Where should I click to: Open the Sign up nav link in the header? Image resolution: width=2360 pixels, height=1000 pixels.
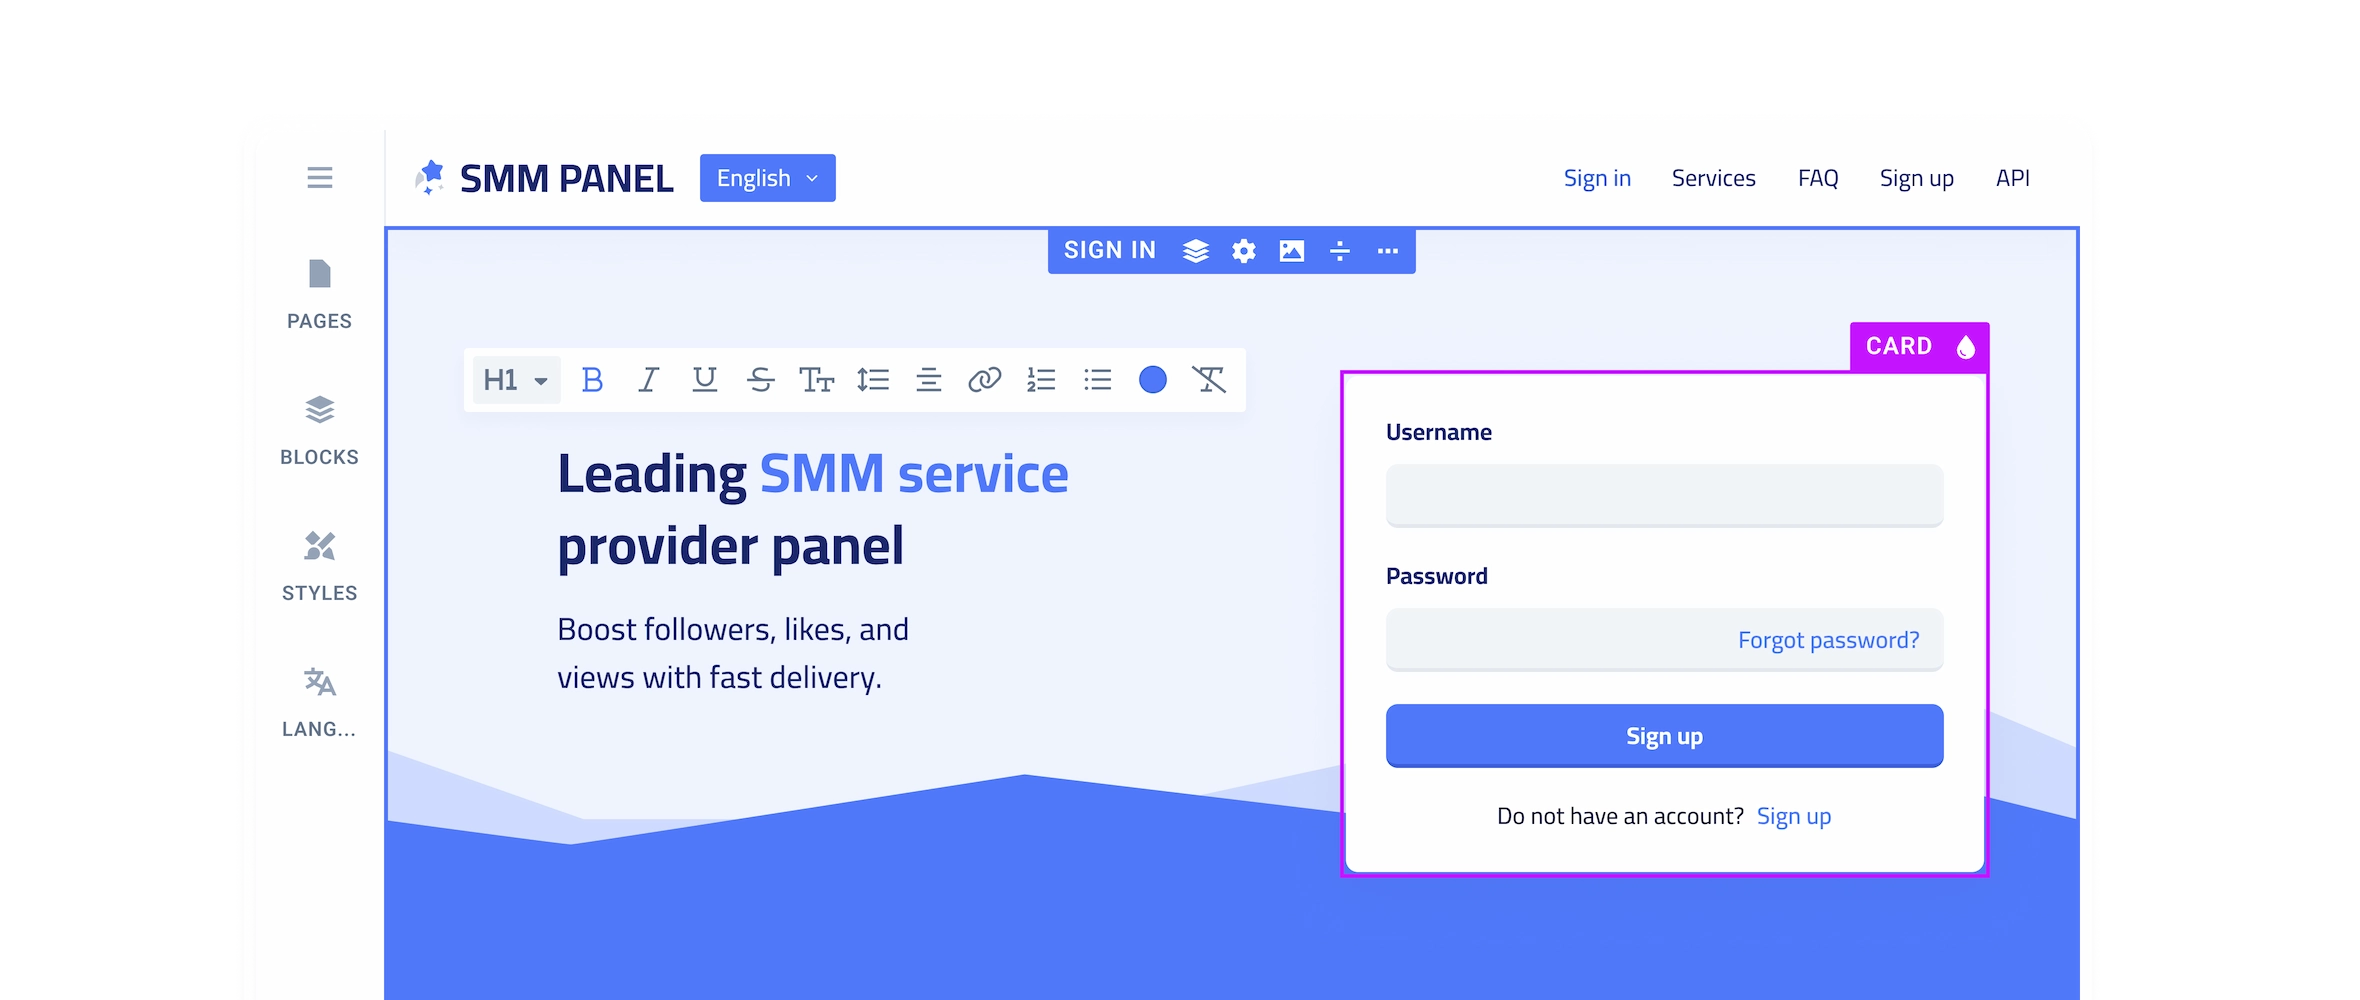pos(1916,178)
